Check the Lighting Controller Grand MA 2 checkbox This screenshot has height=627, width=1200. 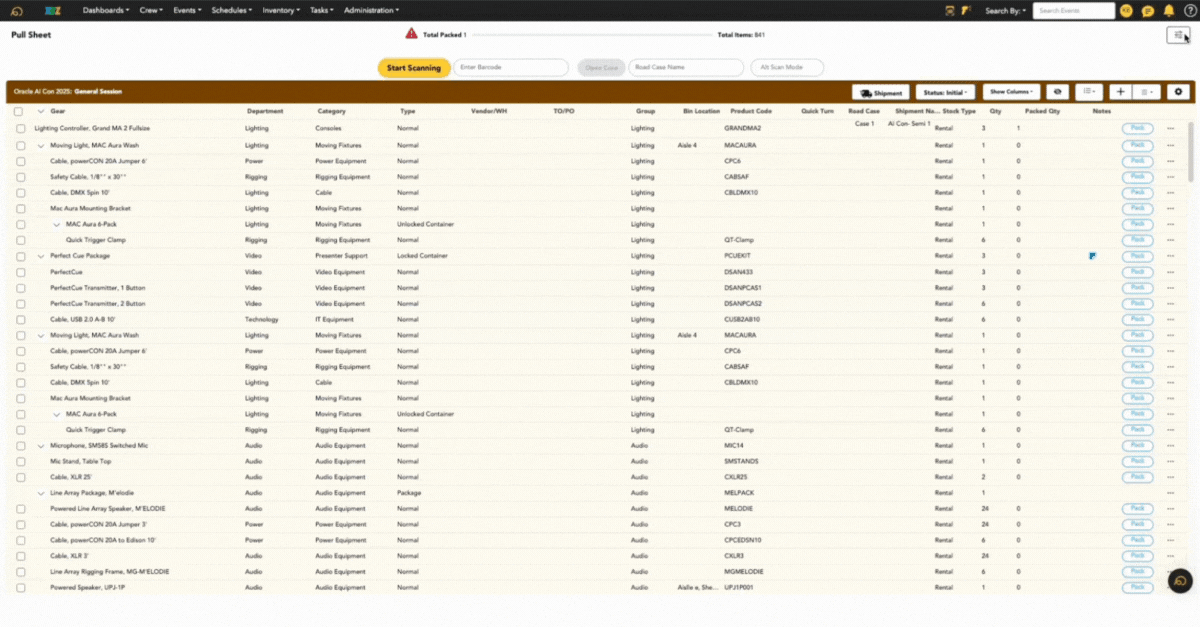coord(19,129)
